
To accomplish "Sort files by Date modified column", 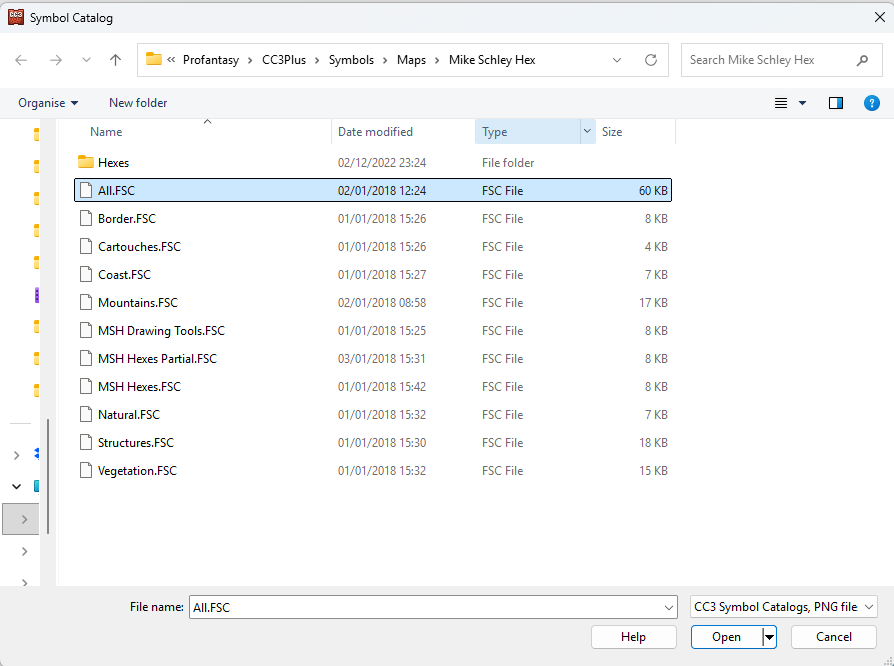I will [375, 132].
